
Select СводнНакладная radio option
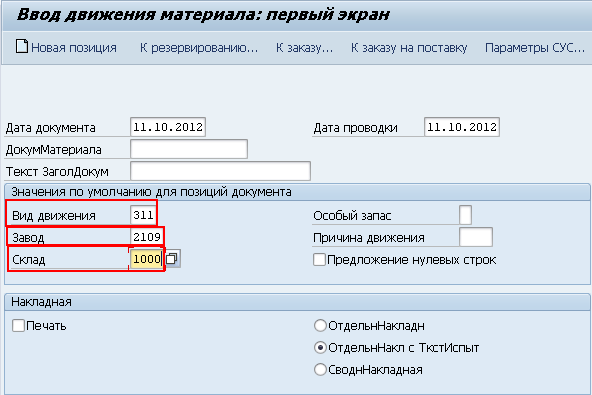[x=320, y=369]
